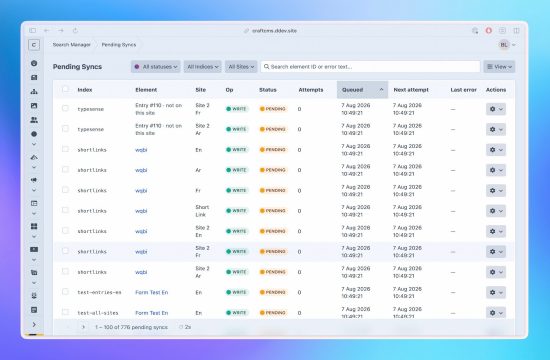Check the shortlinks wabi Site 2 En row
Screen dimensions: 550x360
pyautogui.click(x=65, y=231)
